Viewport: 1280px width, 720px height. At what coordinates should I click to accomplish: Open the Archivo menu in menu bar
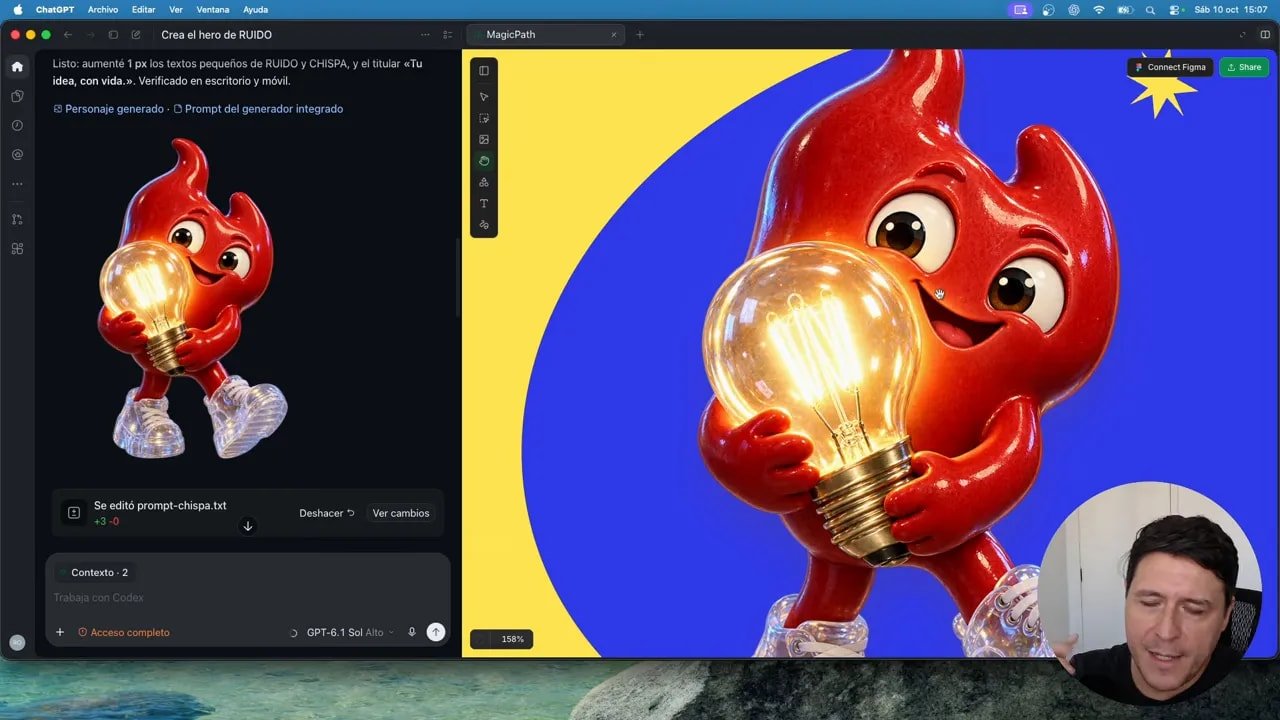[x=103, y=9]
